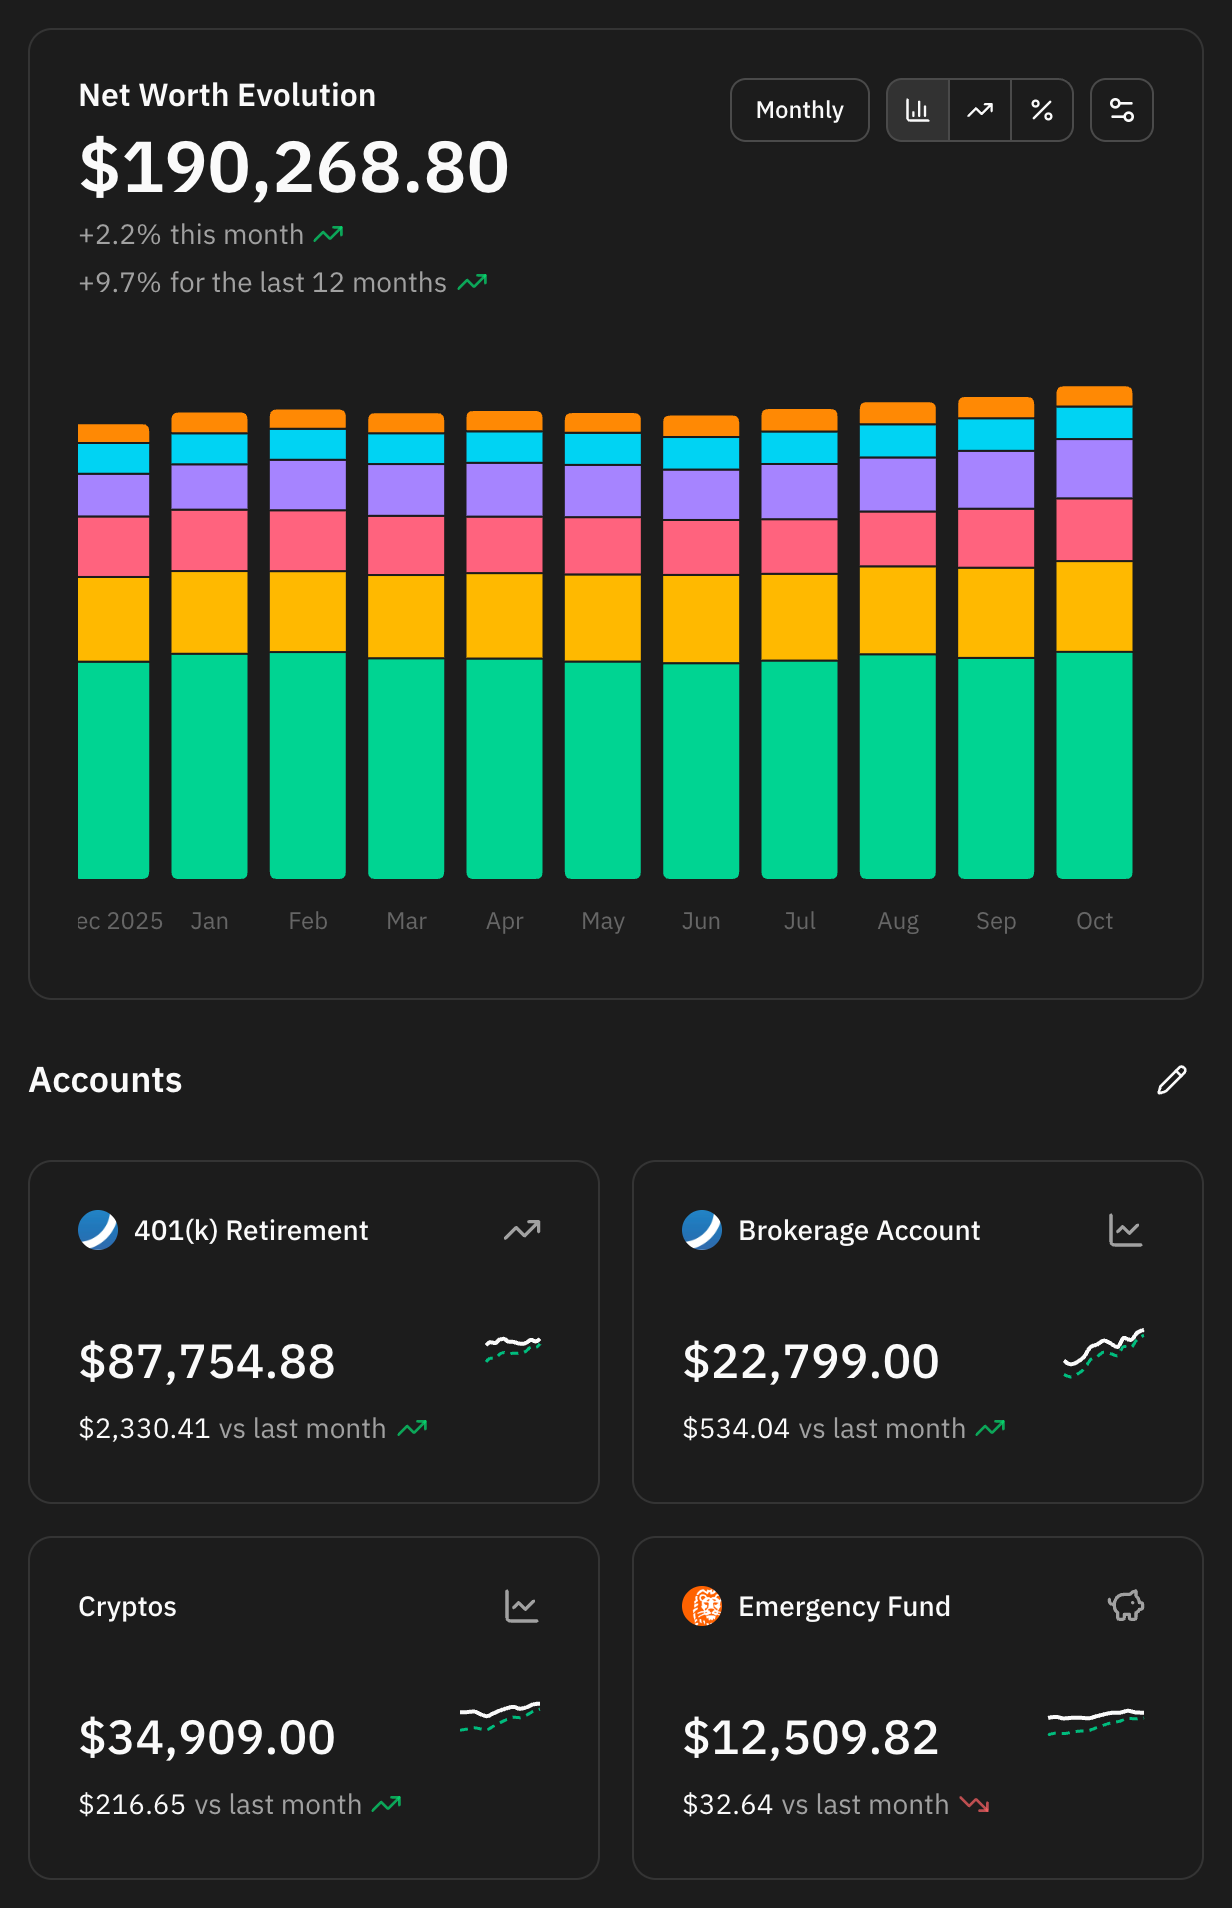This screenshot has height=1908, width=1232.
Task: Select the Oct pink bar segment
Action: coord(1094,530)
